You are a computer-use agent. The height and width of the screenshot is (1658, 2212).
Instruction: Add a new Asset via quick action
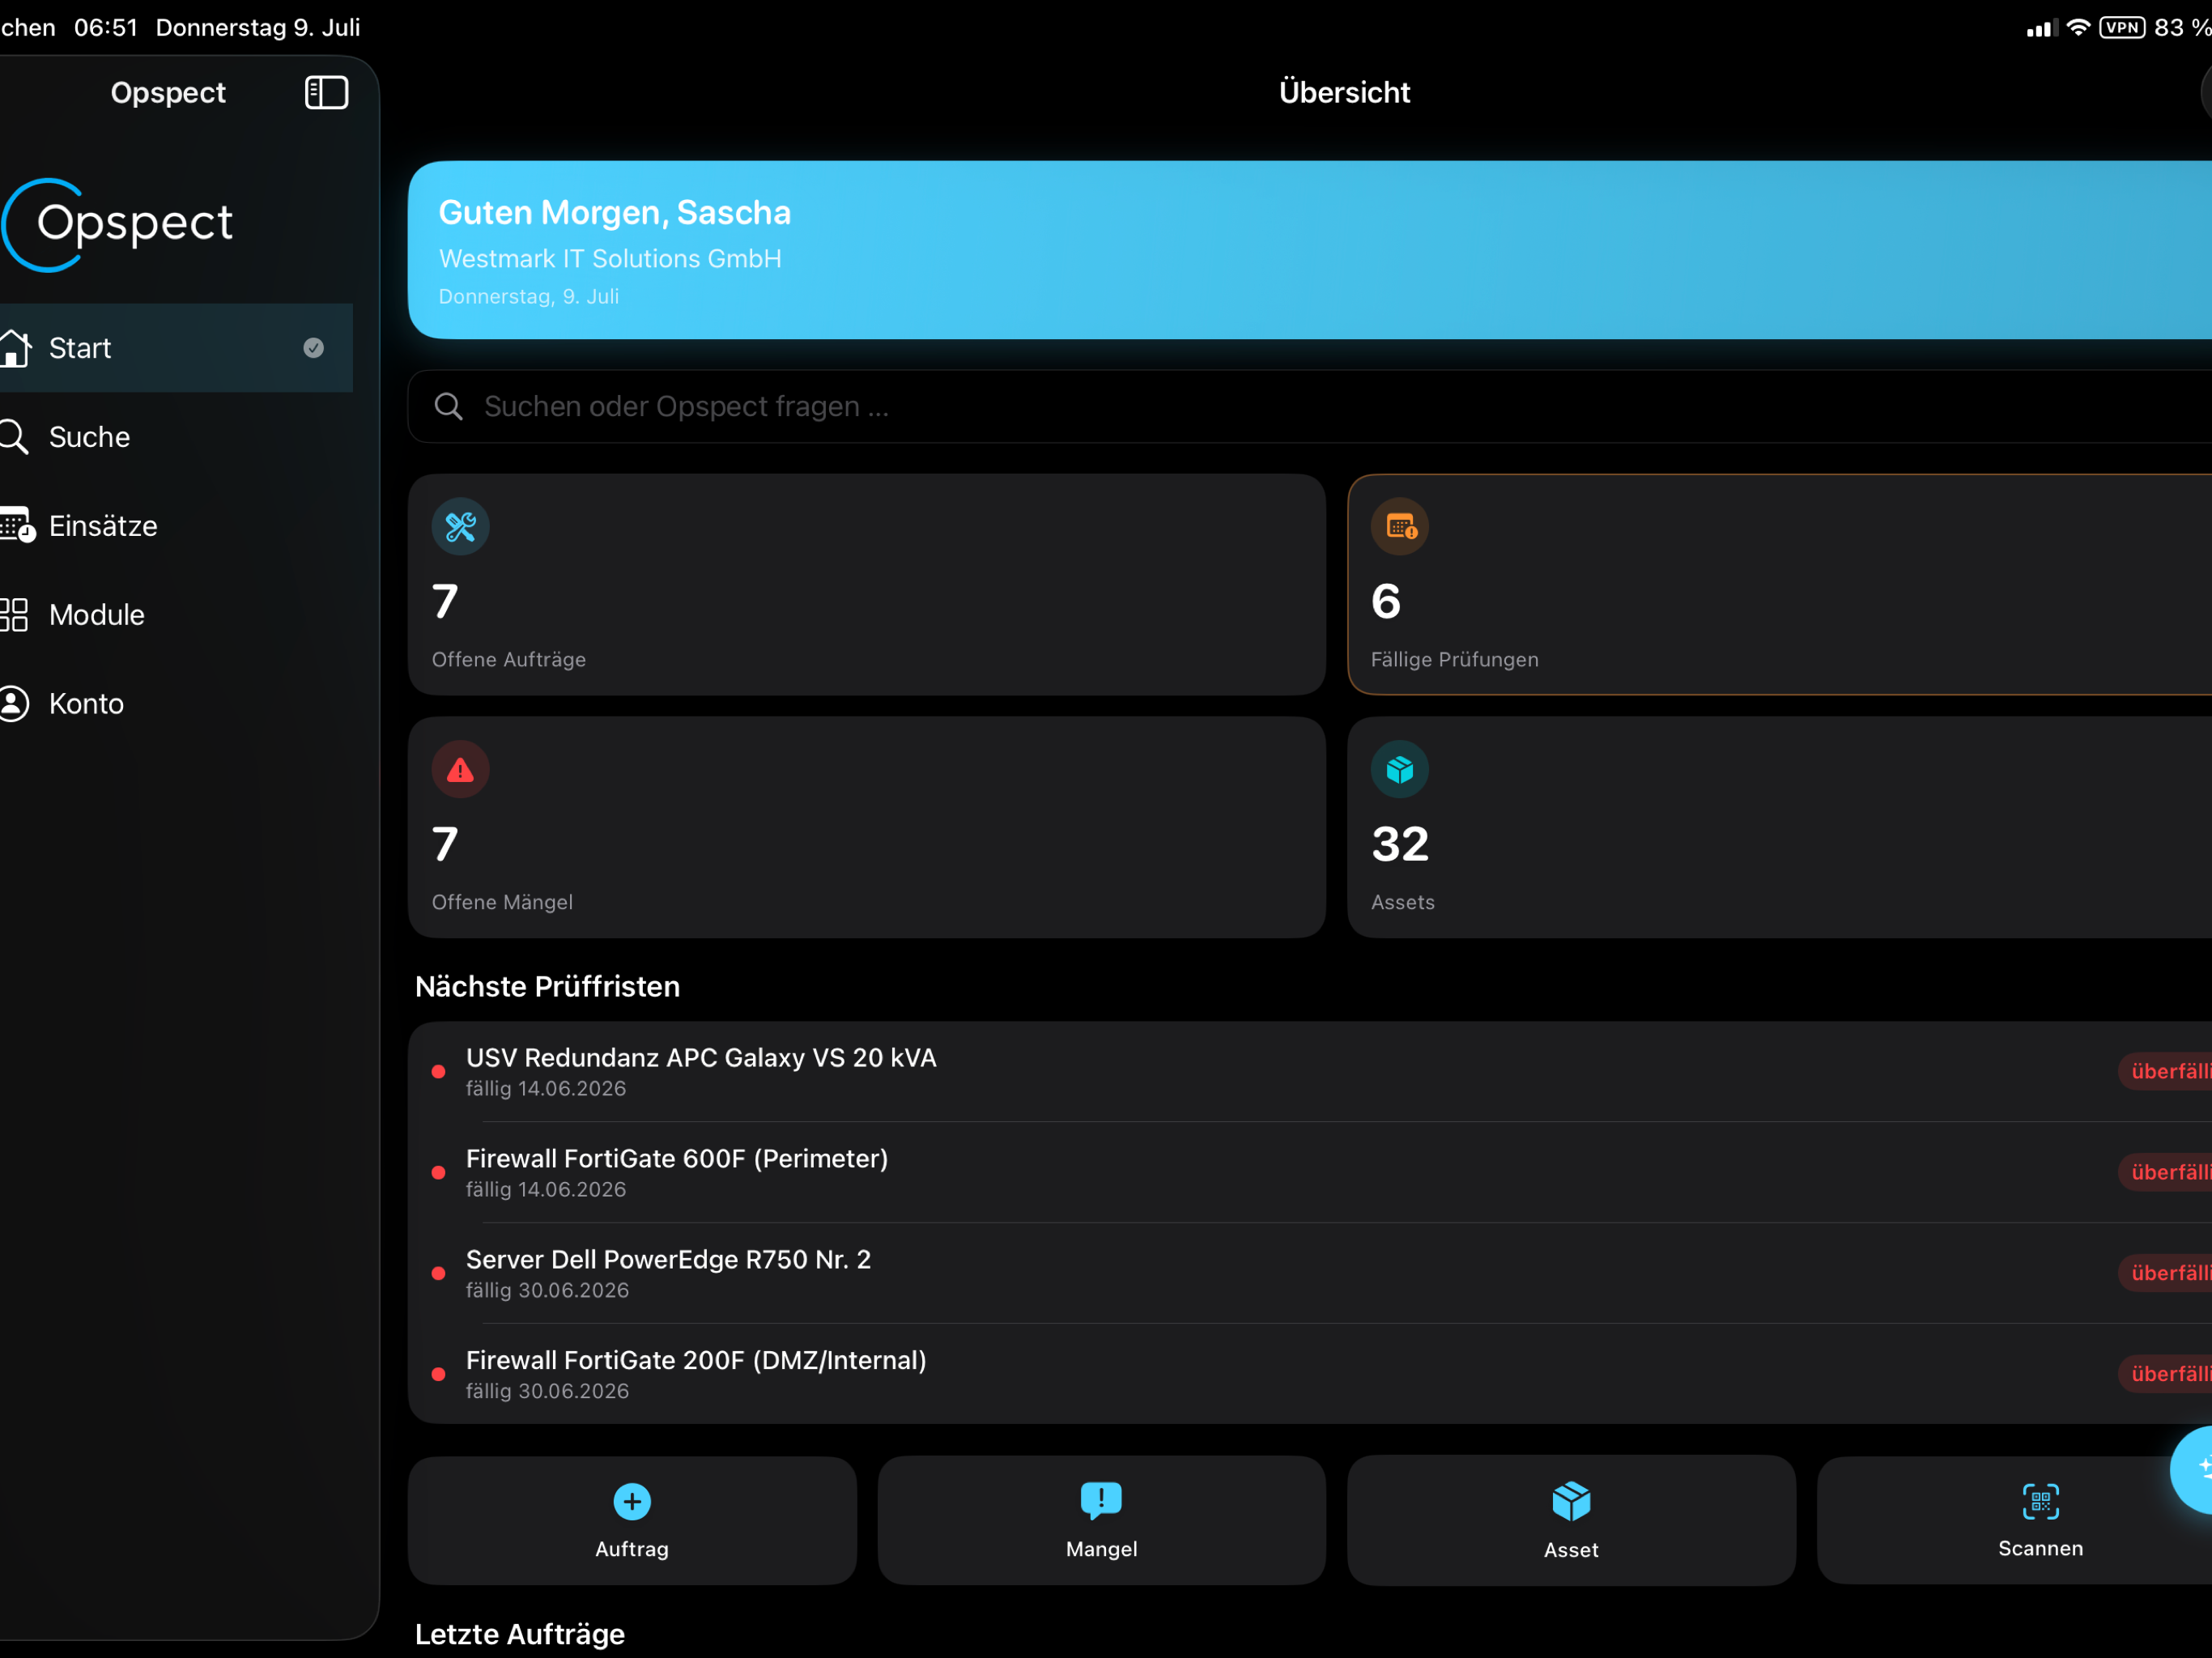[x=1571, y=1521]
